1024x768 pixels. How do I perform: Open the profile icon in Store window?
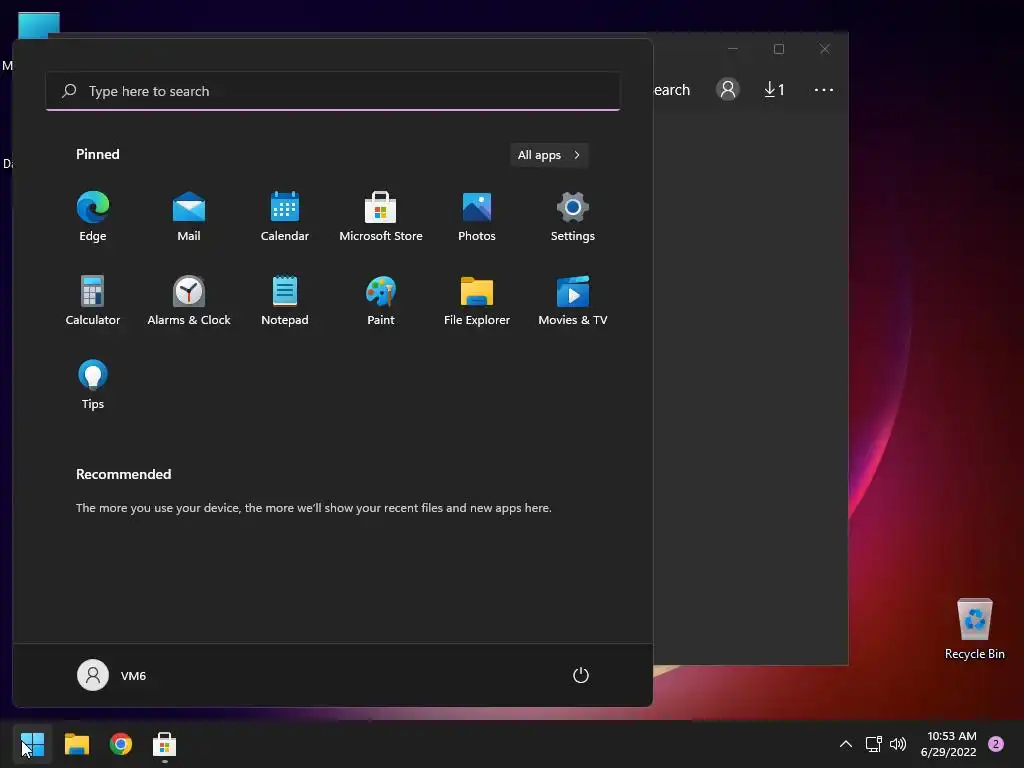pyautogui.click(x=728, y=89)
